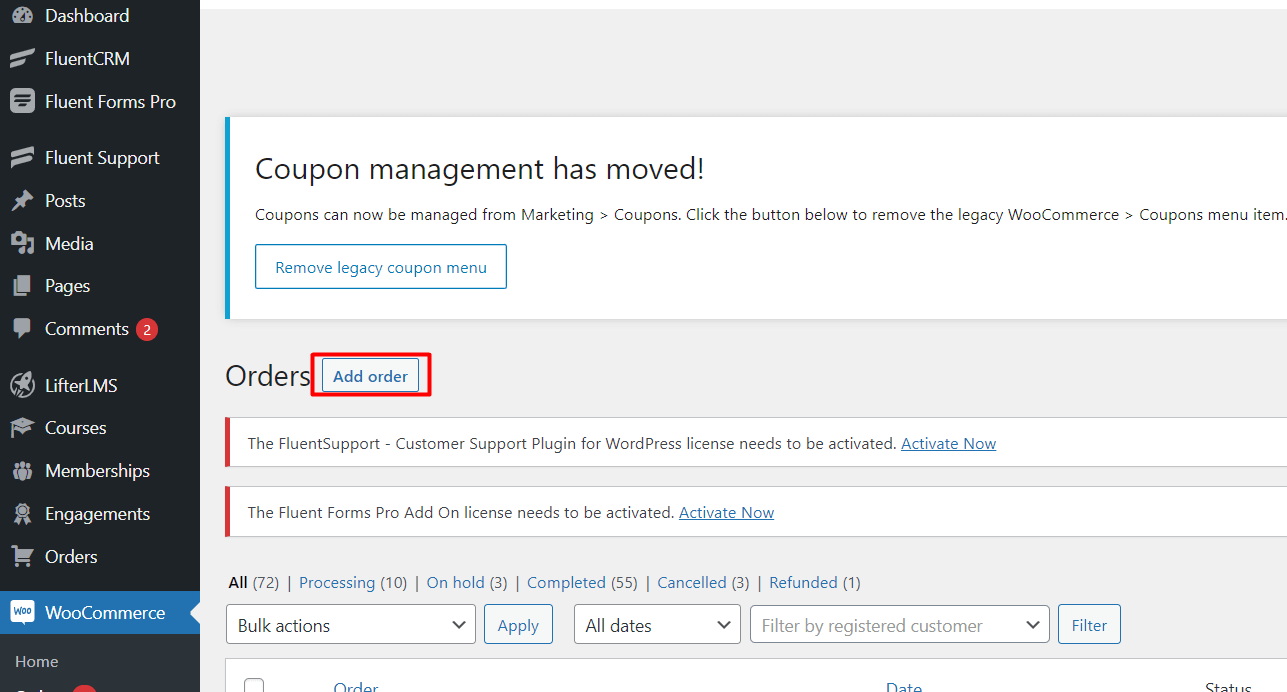Click the WooCommerce logo icon

coord(22,612)
